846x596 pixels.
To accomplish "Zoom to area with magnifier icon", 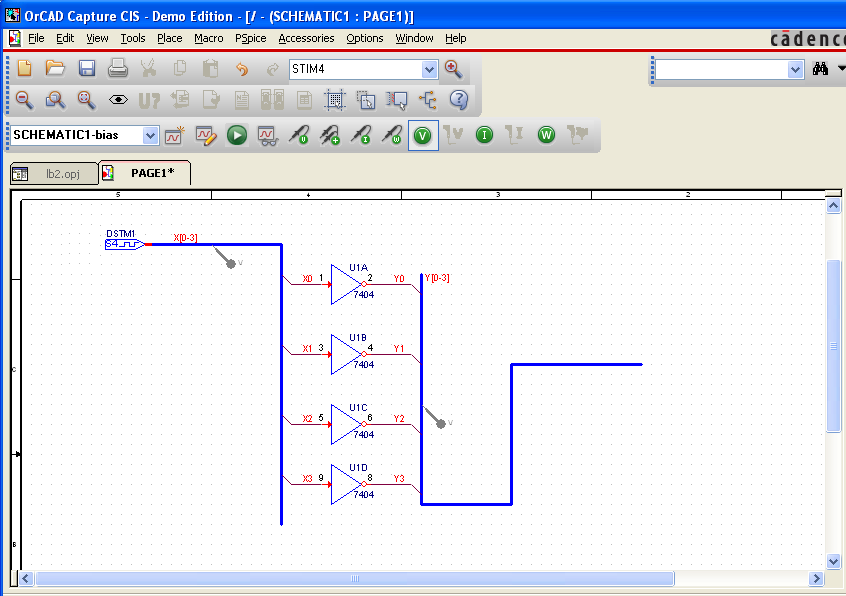I will coord(56,100).
